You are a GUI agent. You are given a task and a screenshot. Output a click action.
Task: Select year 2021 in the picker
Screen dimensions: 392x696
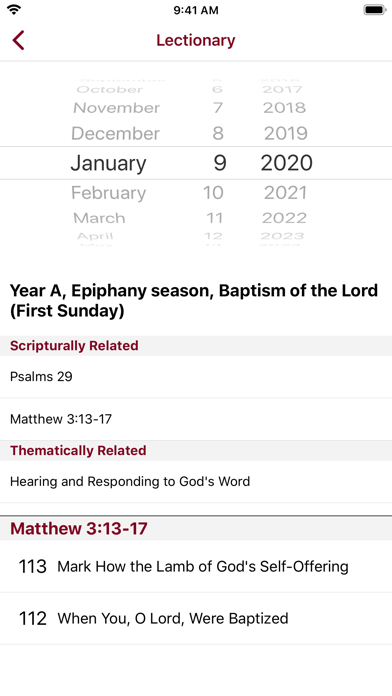(285, 193)
